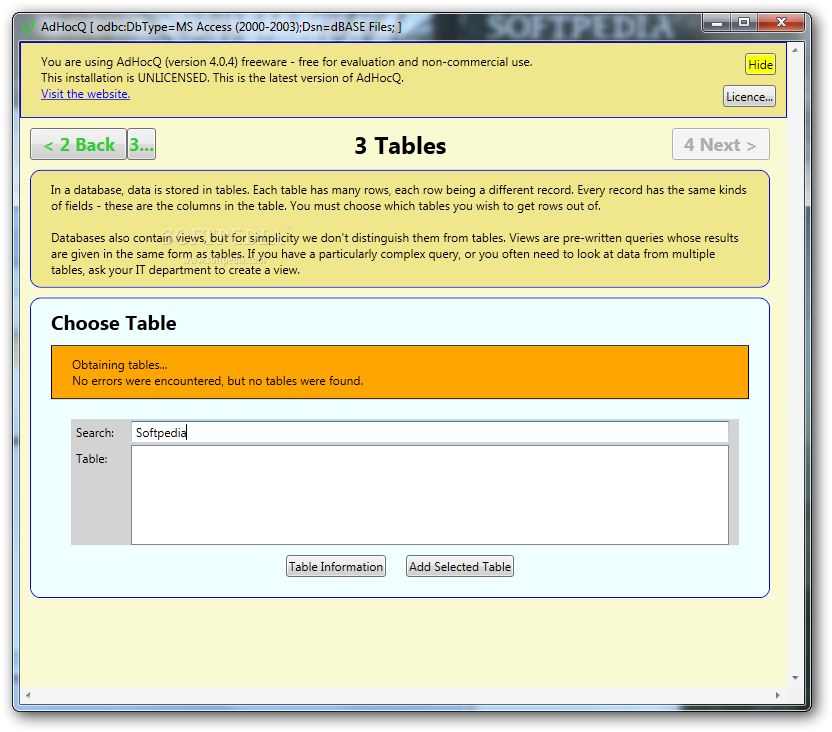Show Table Information
The width and height of the screenshot is (832, 732).
point(335,567)
